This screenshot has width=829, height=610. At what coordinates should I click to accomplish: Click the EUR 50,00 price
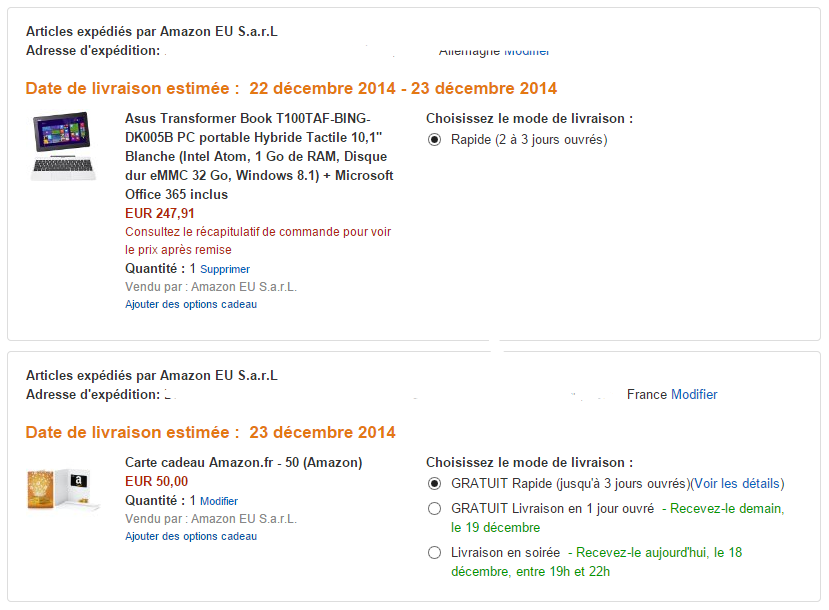(156, 482)
